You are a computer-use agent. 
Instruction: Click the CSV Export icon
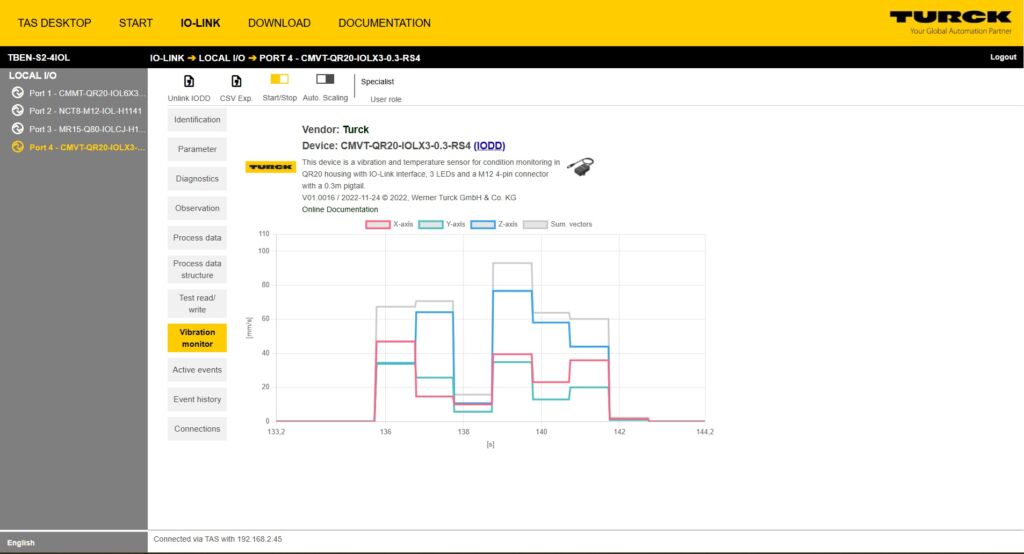[236, 80]
